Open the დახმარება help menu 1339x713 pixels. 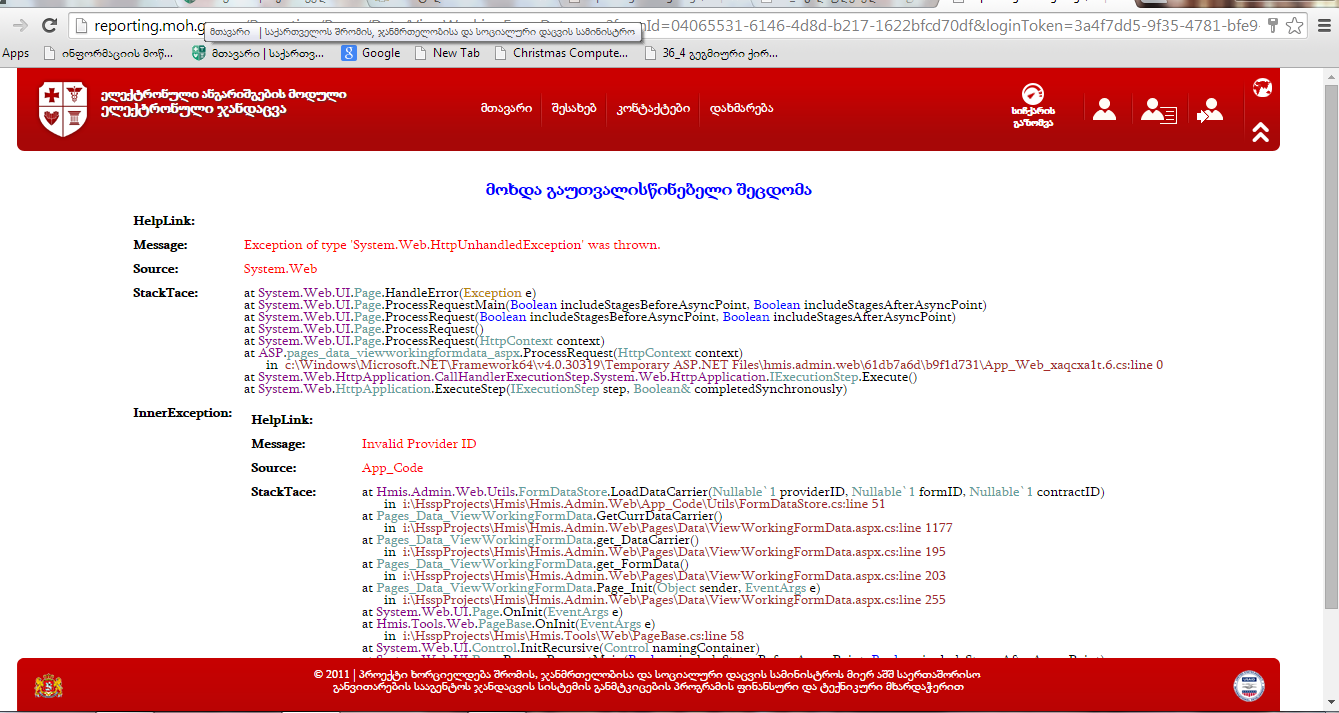(741, 108)
